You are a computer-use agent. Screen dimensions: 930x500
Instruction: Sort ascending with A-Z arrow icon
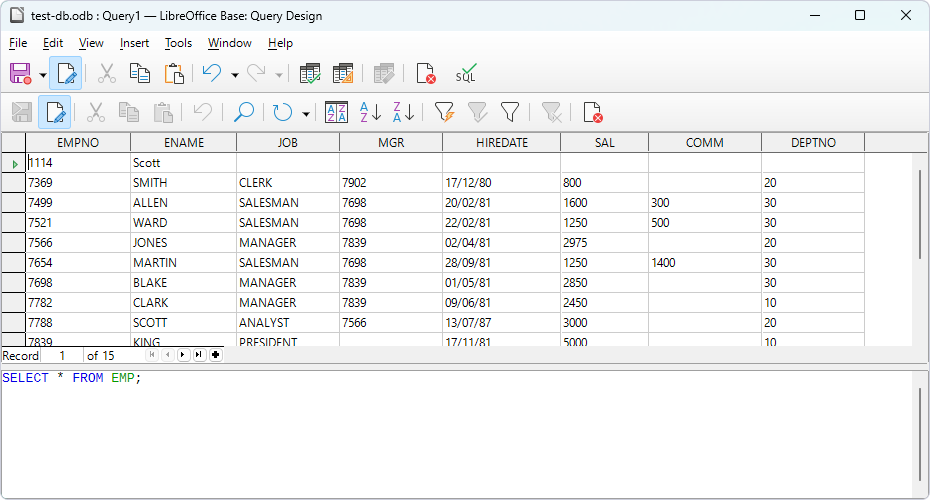371,112
